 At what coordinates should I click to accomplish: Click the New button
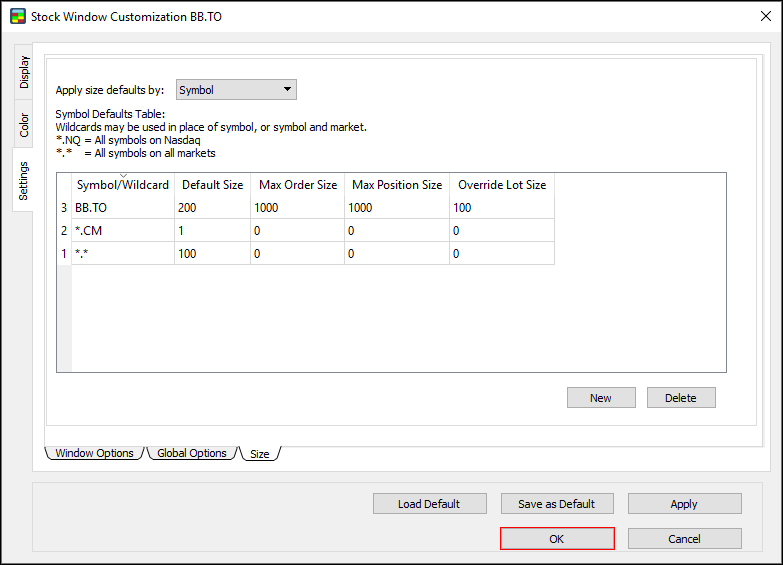point(601,398)
